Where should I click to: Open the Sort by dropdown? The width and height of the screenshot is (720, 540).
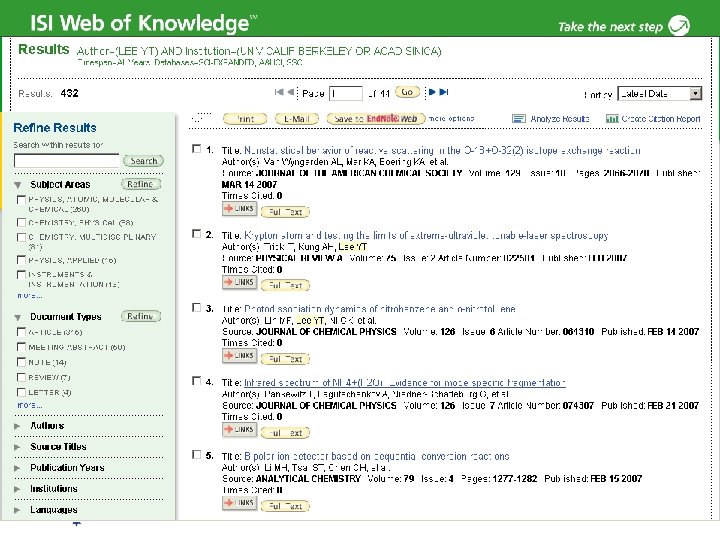point(659,94)
